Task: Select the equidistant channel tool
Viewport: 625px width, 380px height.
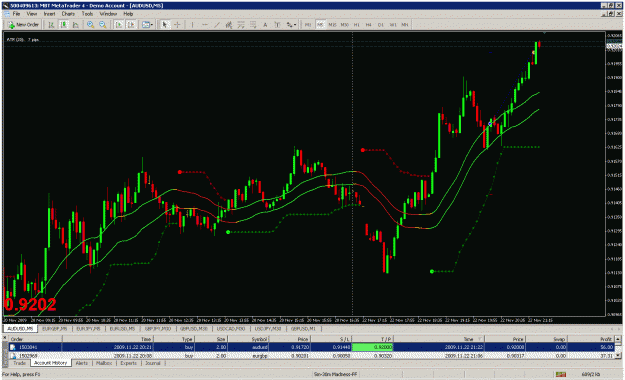Action: click(229, 25)
